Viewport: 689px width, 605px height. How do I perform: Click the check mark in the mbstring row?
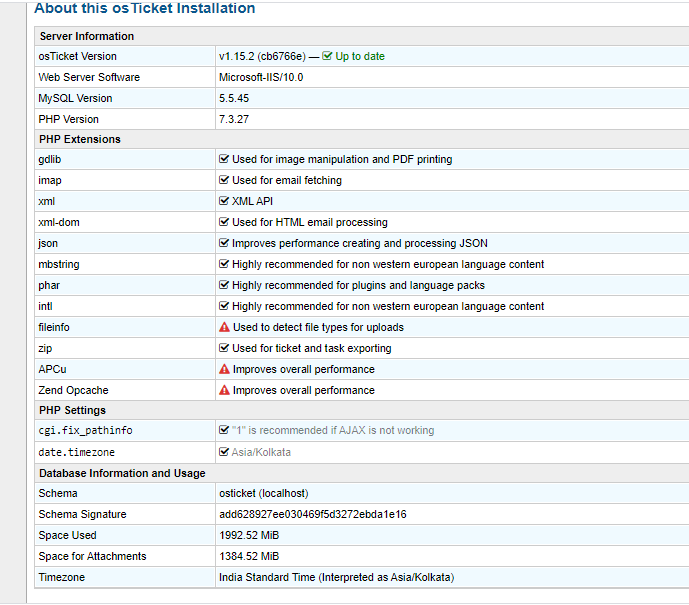click(225, 264)
